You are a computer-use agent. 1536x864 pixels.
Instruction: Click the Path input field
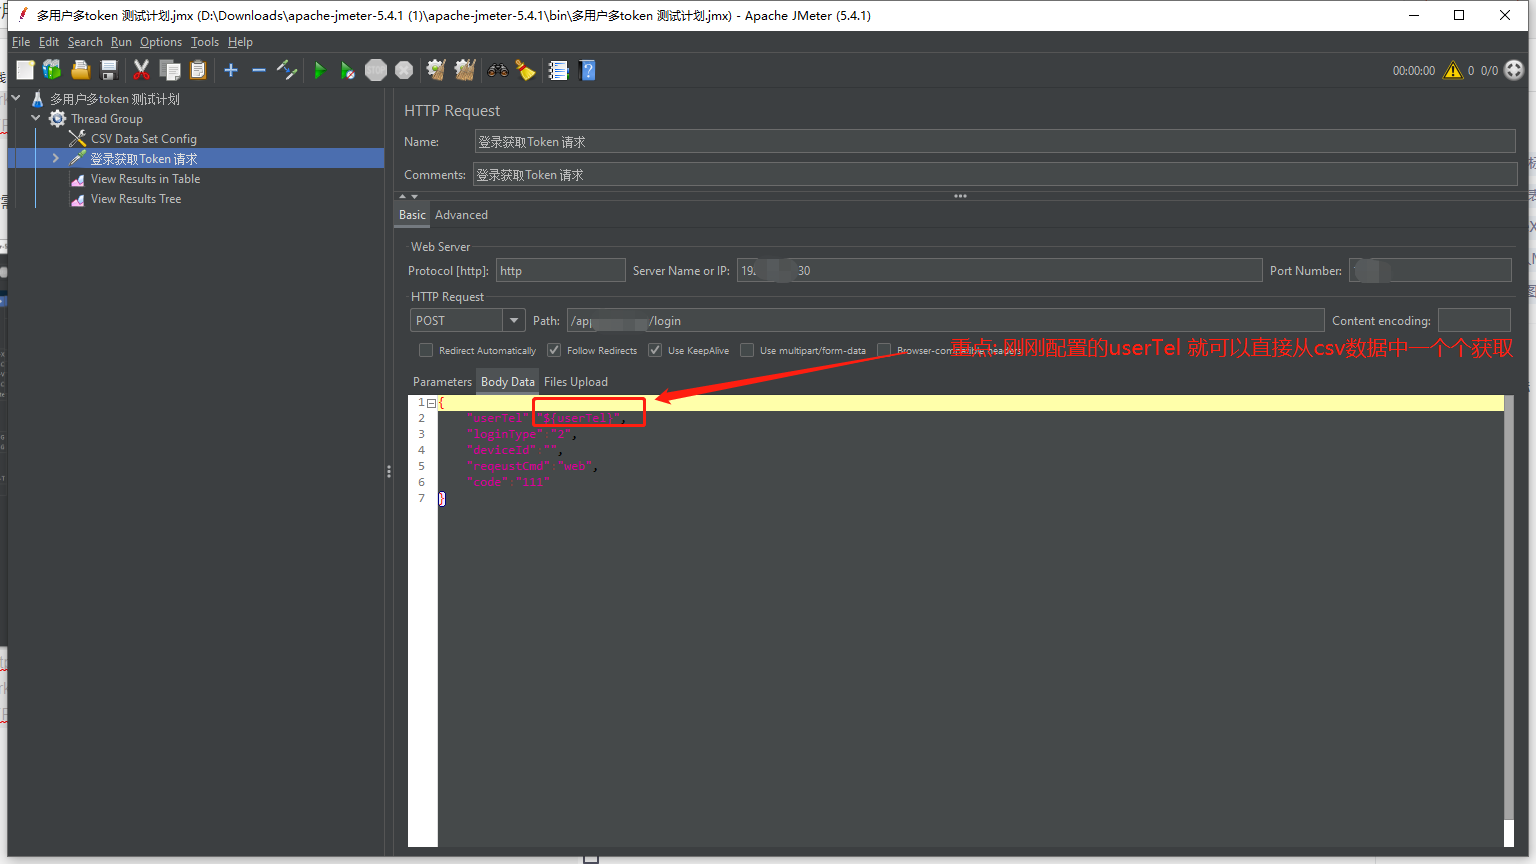tap(945, 321)
